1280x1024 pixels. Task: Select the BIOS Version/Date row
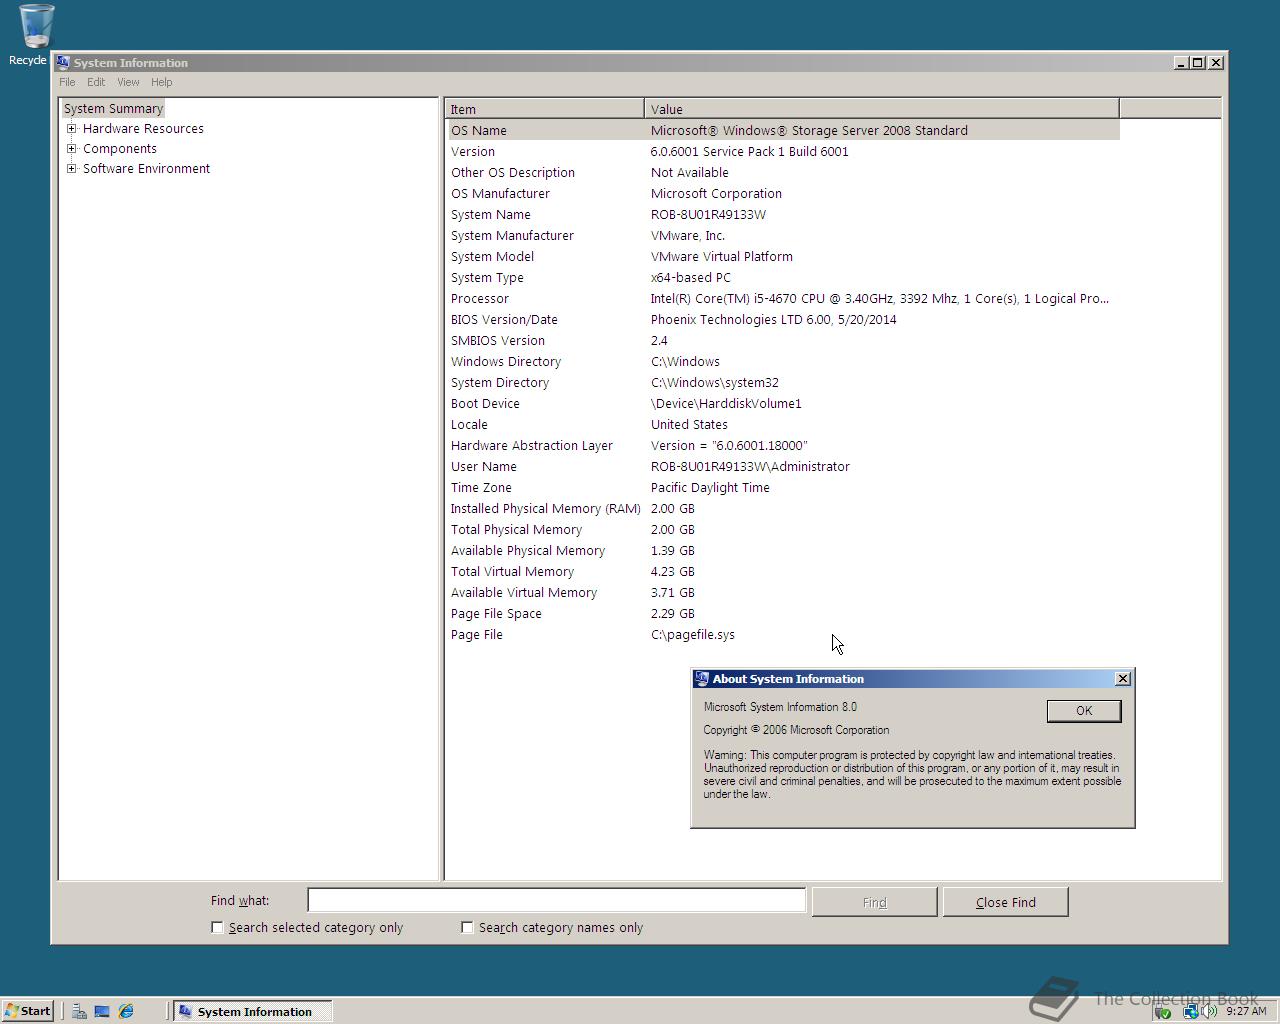click(x=783, y=319)
